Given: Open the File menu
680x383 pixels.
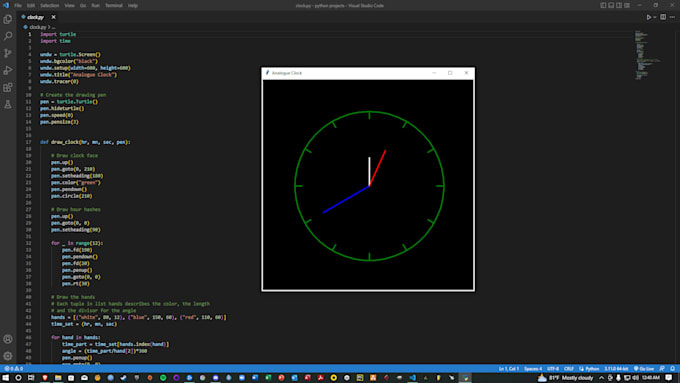Looking at the screenshot, I should pyautogui.click(x=18, y=6).
